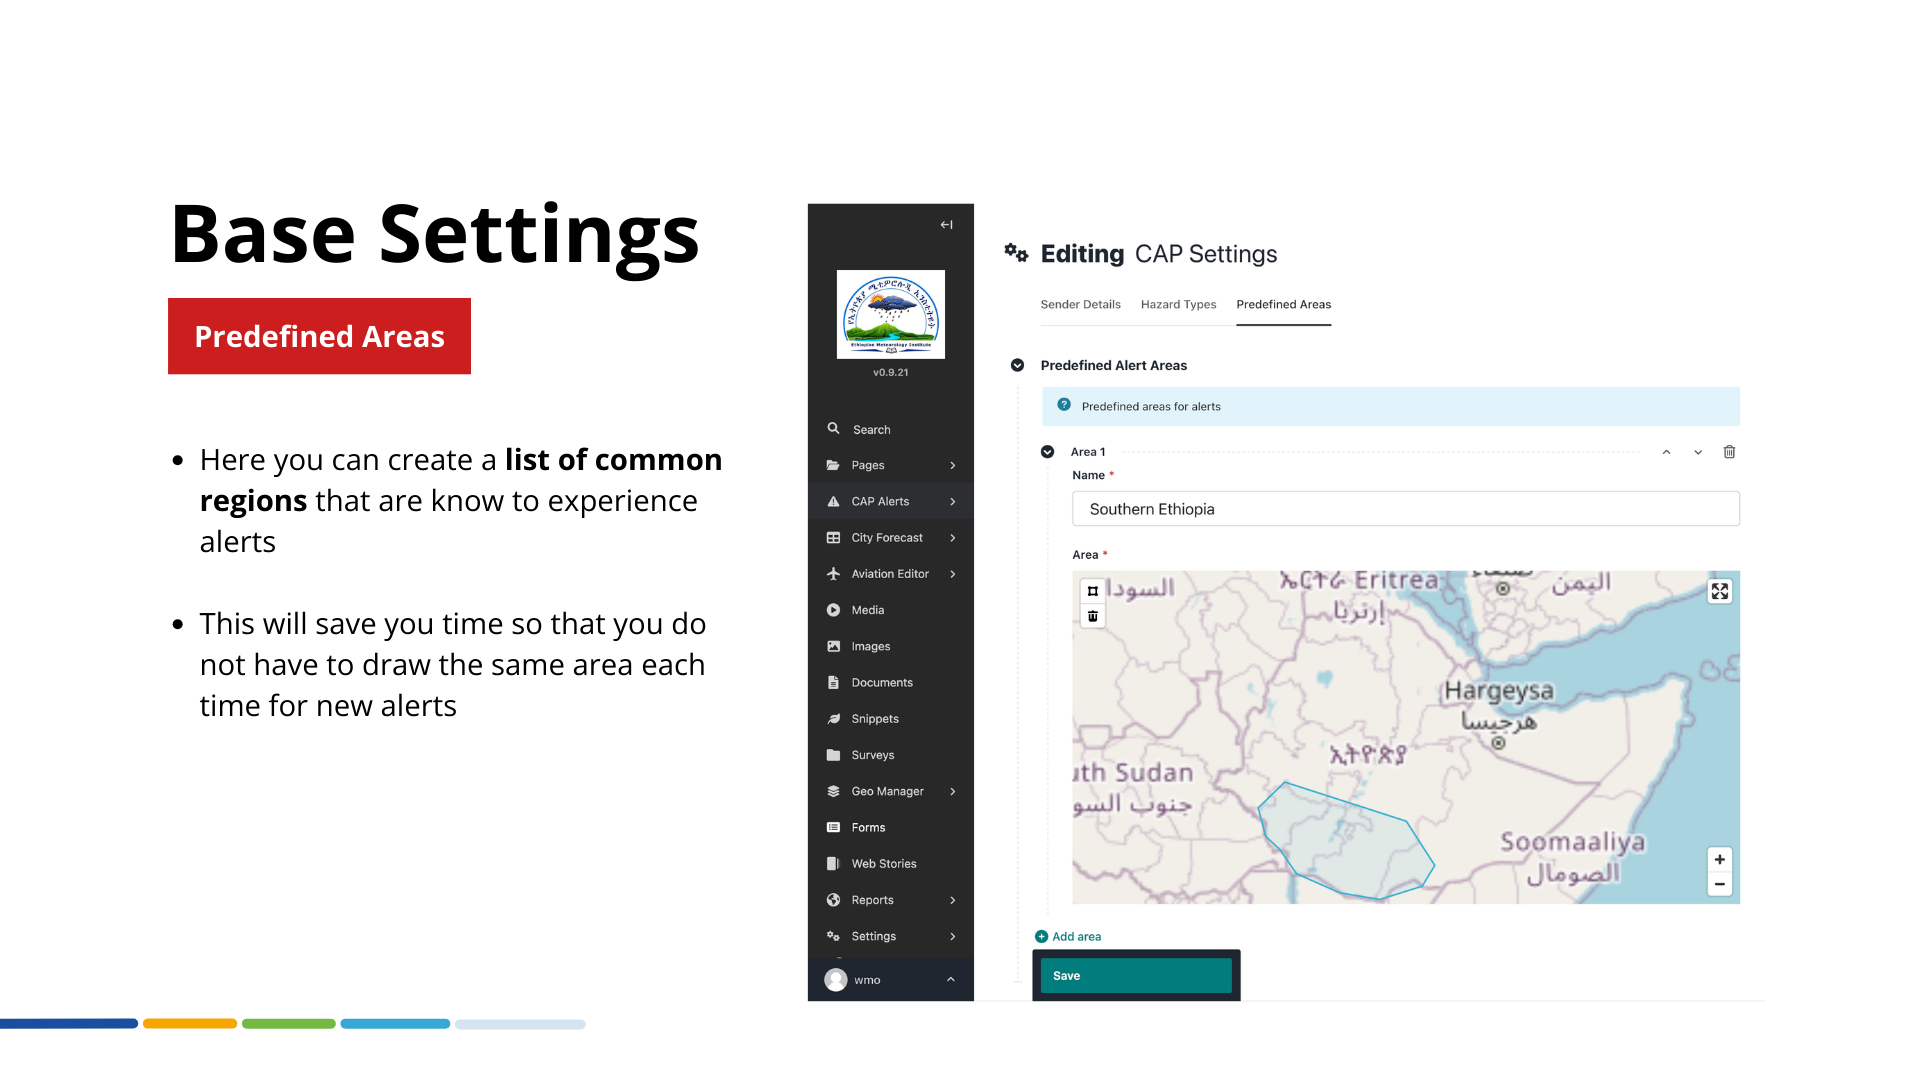The width and height of the screenshot is (1920, 1080).
Task: Click the Media play icon
Action: (833, 610)
